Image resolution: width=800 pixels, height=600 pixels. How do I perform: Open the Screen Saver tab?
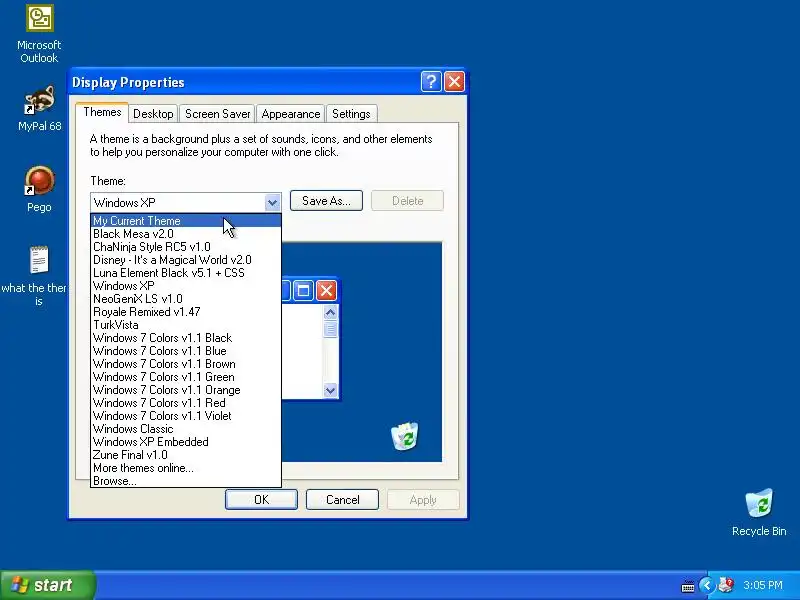[217, 114]
